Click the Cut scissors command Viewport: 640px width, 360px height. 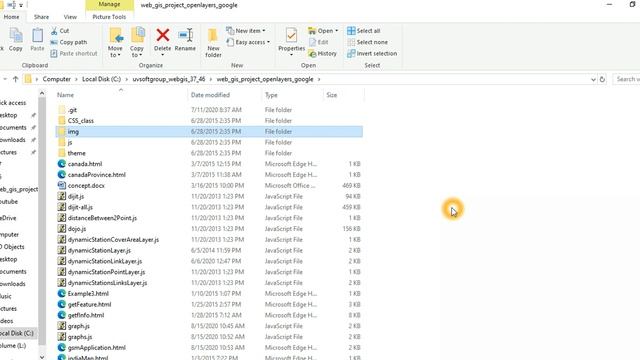60,31
